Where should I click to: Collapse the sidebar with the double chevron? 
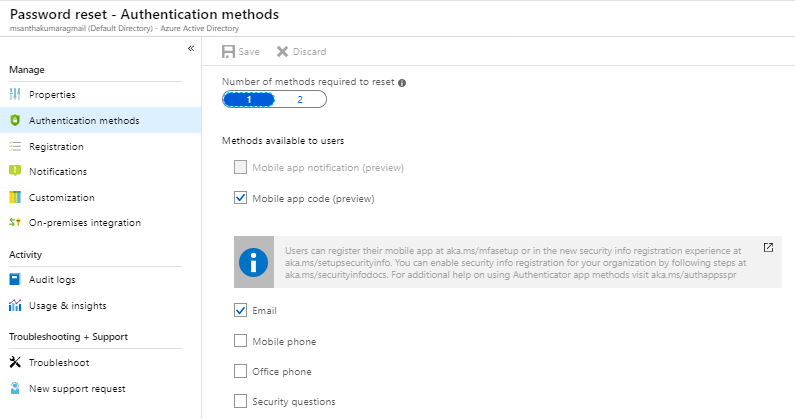pos(191,48)
